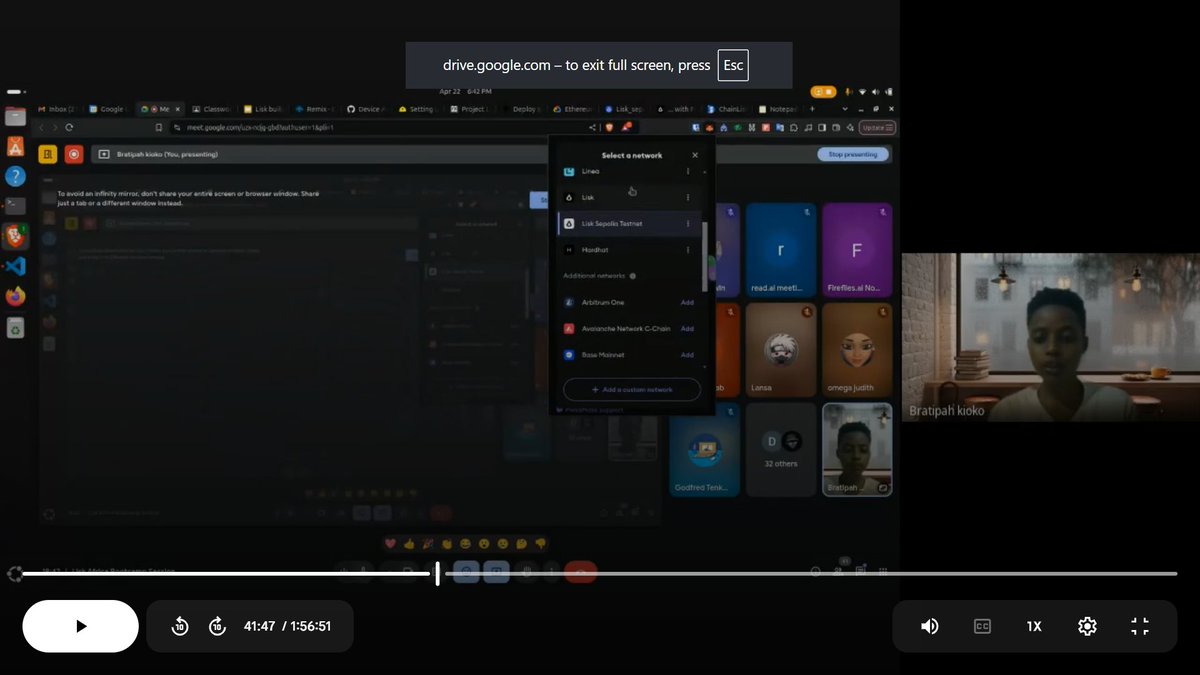This screenshot has width=1200, height=675.
Task: Open the player settings gear
Action: [1087, 626]
